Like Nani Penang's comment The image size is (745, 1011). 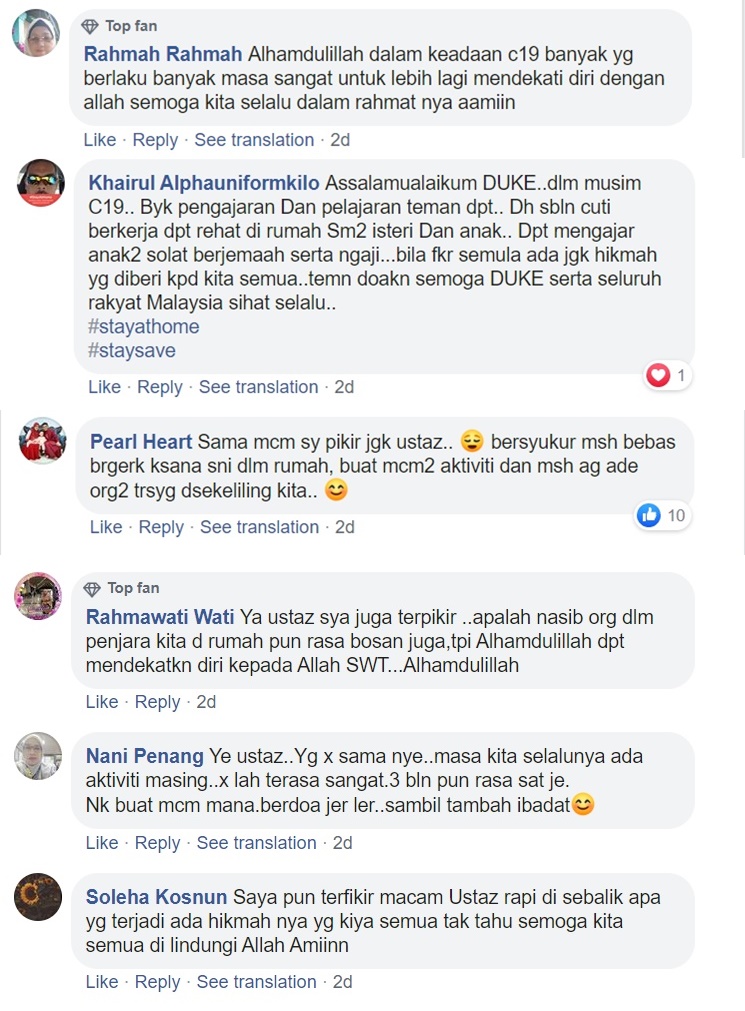pos(102,843)
